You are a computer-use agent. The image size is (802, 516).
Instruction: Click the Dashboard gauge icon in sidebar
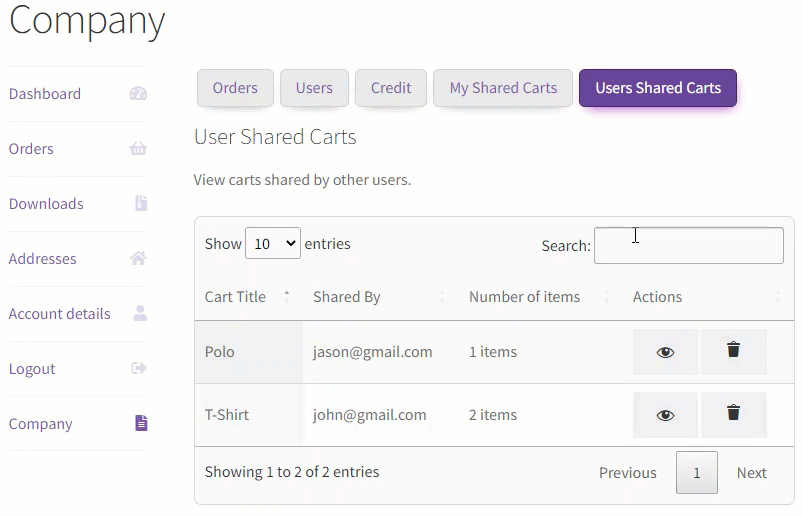coord(138,94)
